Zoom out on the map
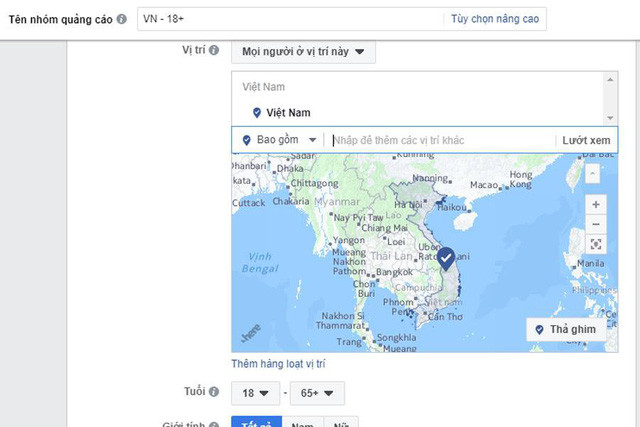 click(595, 224)
